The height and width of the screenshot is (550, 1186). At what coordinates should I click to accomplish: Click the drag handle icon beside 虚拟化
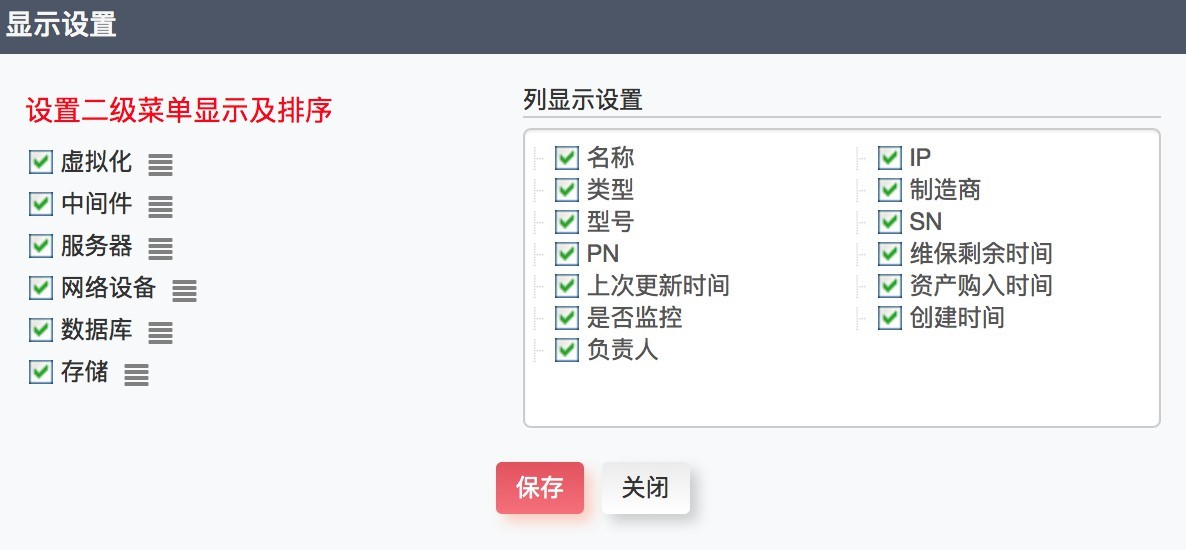161,164
